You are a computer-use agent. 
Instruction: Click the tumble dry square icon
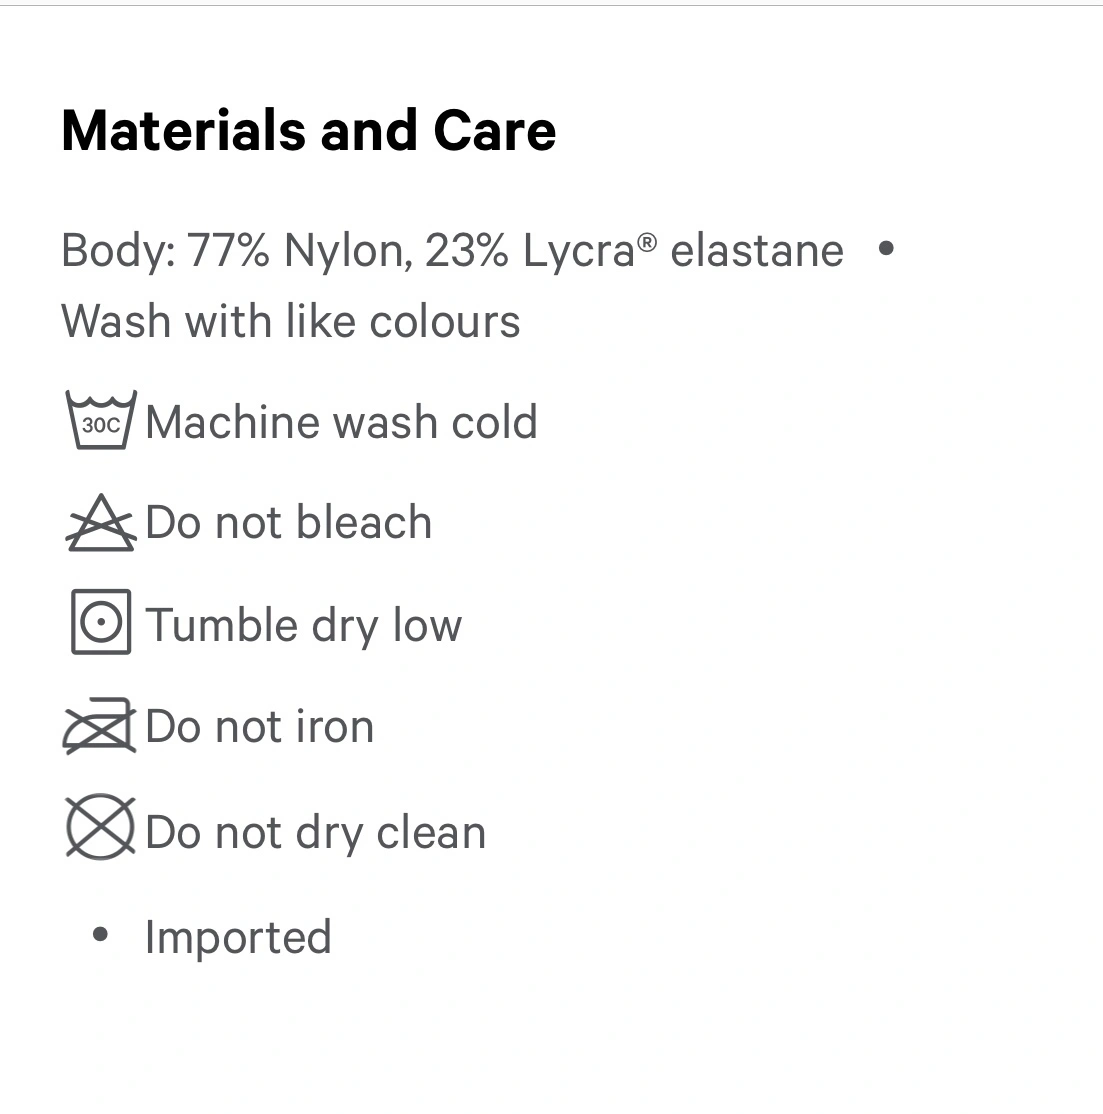click(x=100, y=622)
